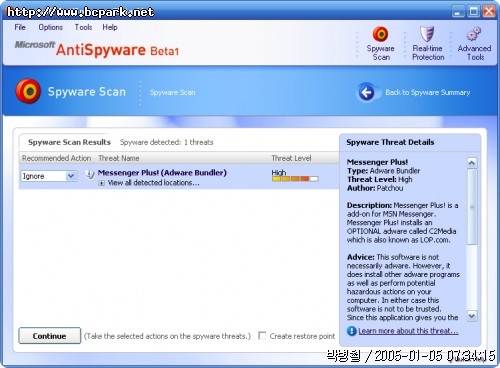
Task: Click the Spyware Threat Details heading
Action: (x=390, y=142)
